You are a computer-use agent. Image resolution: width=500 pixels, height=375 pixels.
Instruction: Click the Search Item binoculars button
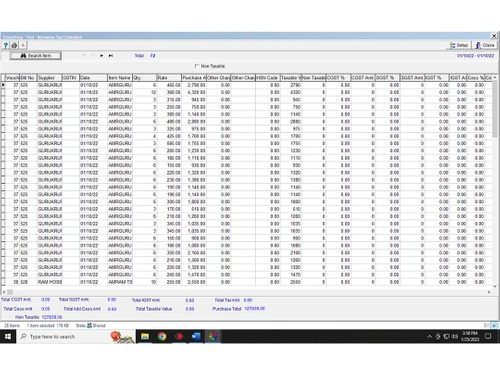[x=36, y=56]
